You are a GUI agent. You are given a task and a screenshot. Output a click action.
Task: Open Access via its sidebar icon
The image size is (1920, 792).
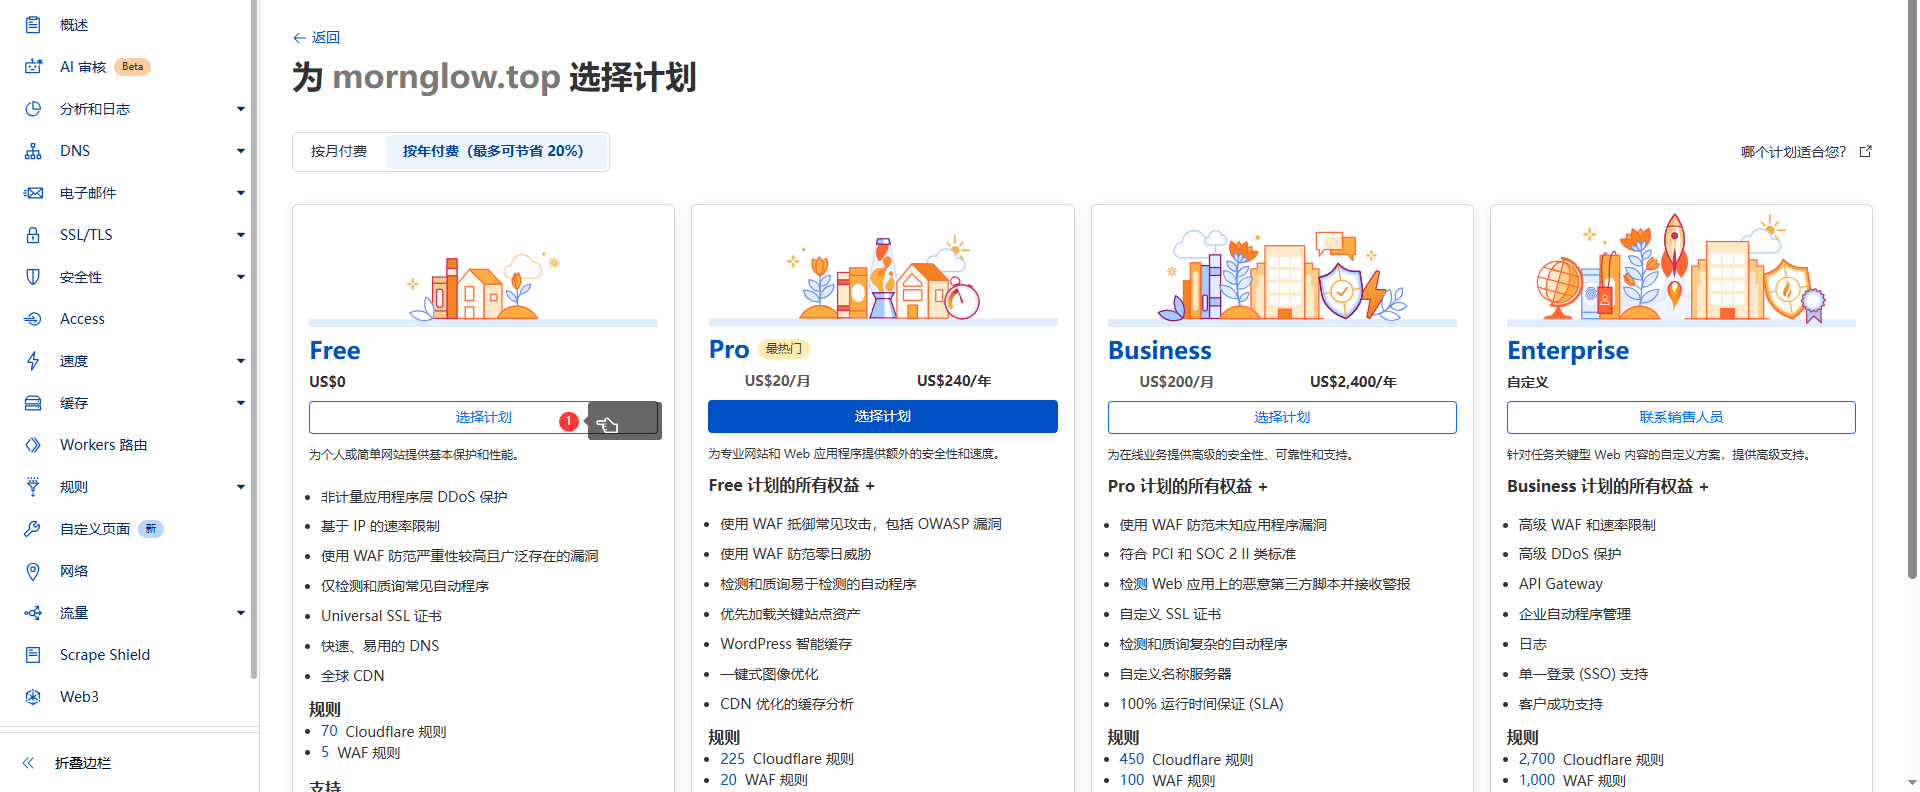[x=33, y=319]
